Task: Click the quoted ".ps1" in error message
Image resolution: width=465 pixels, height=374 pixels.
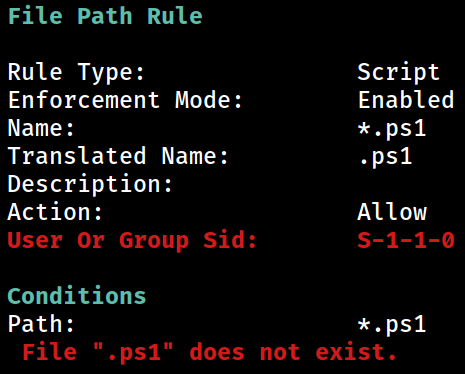Action: point(133,353)
